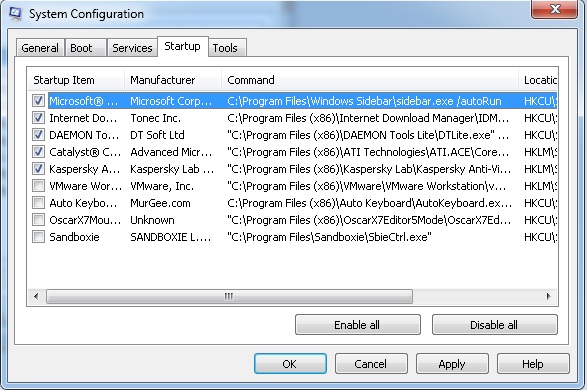
Task: Uncheck the DAEMON Tools startup checkbox
Action: click(38, 135)
